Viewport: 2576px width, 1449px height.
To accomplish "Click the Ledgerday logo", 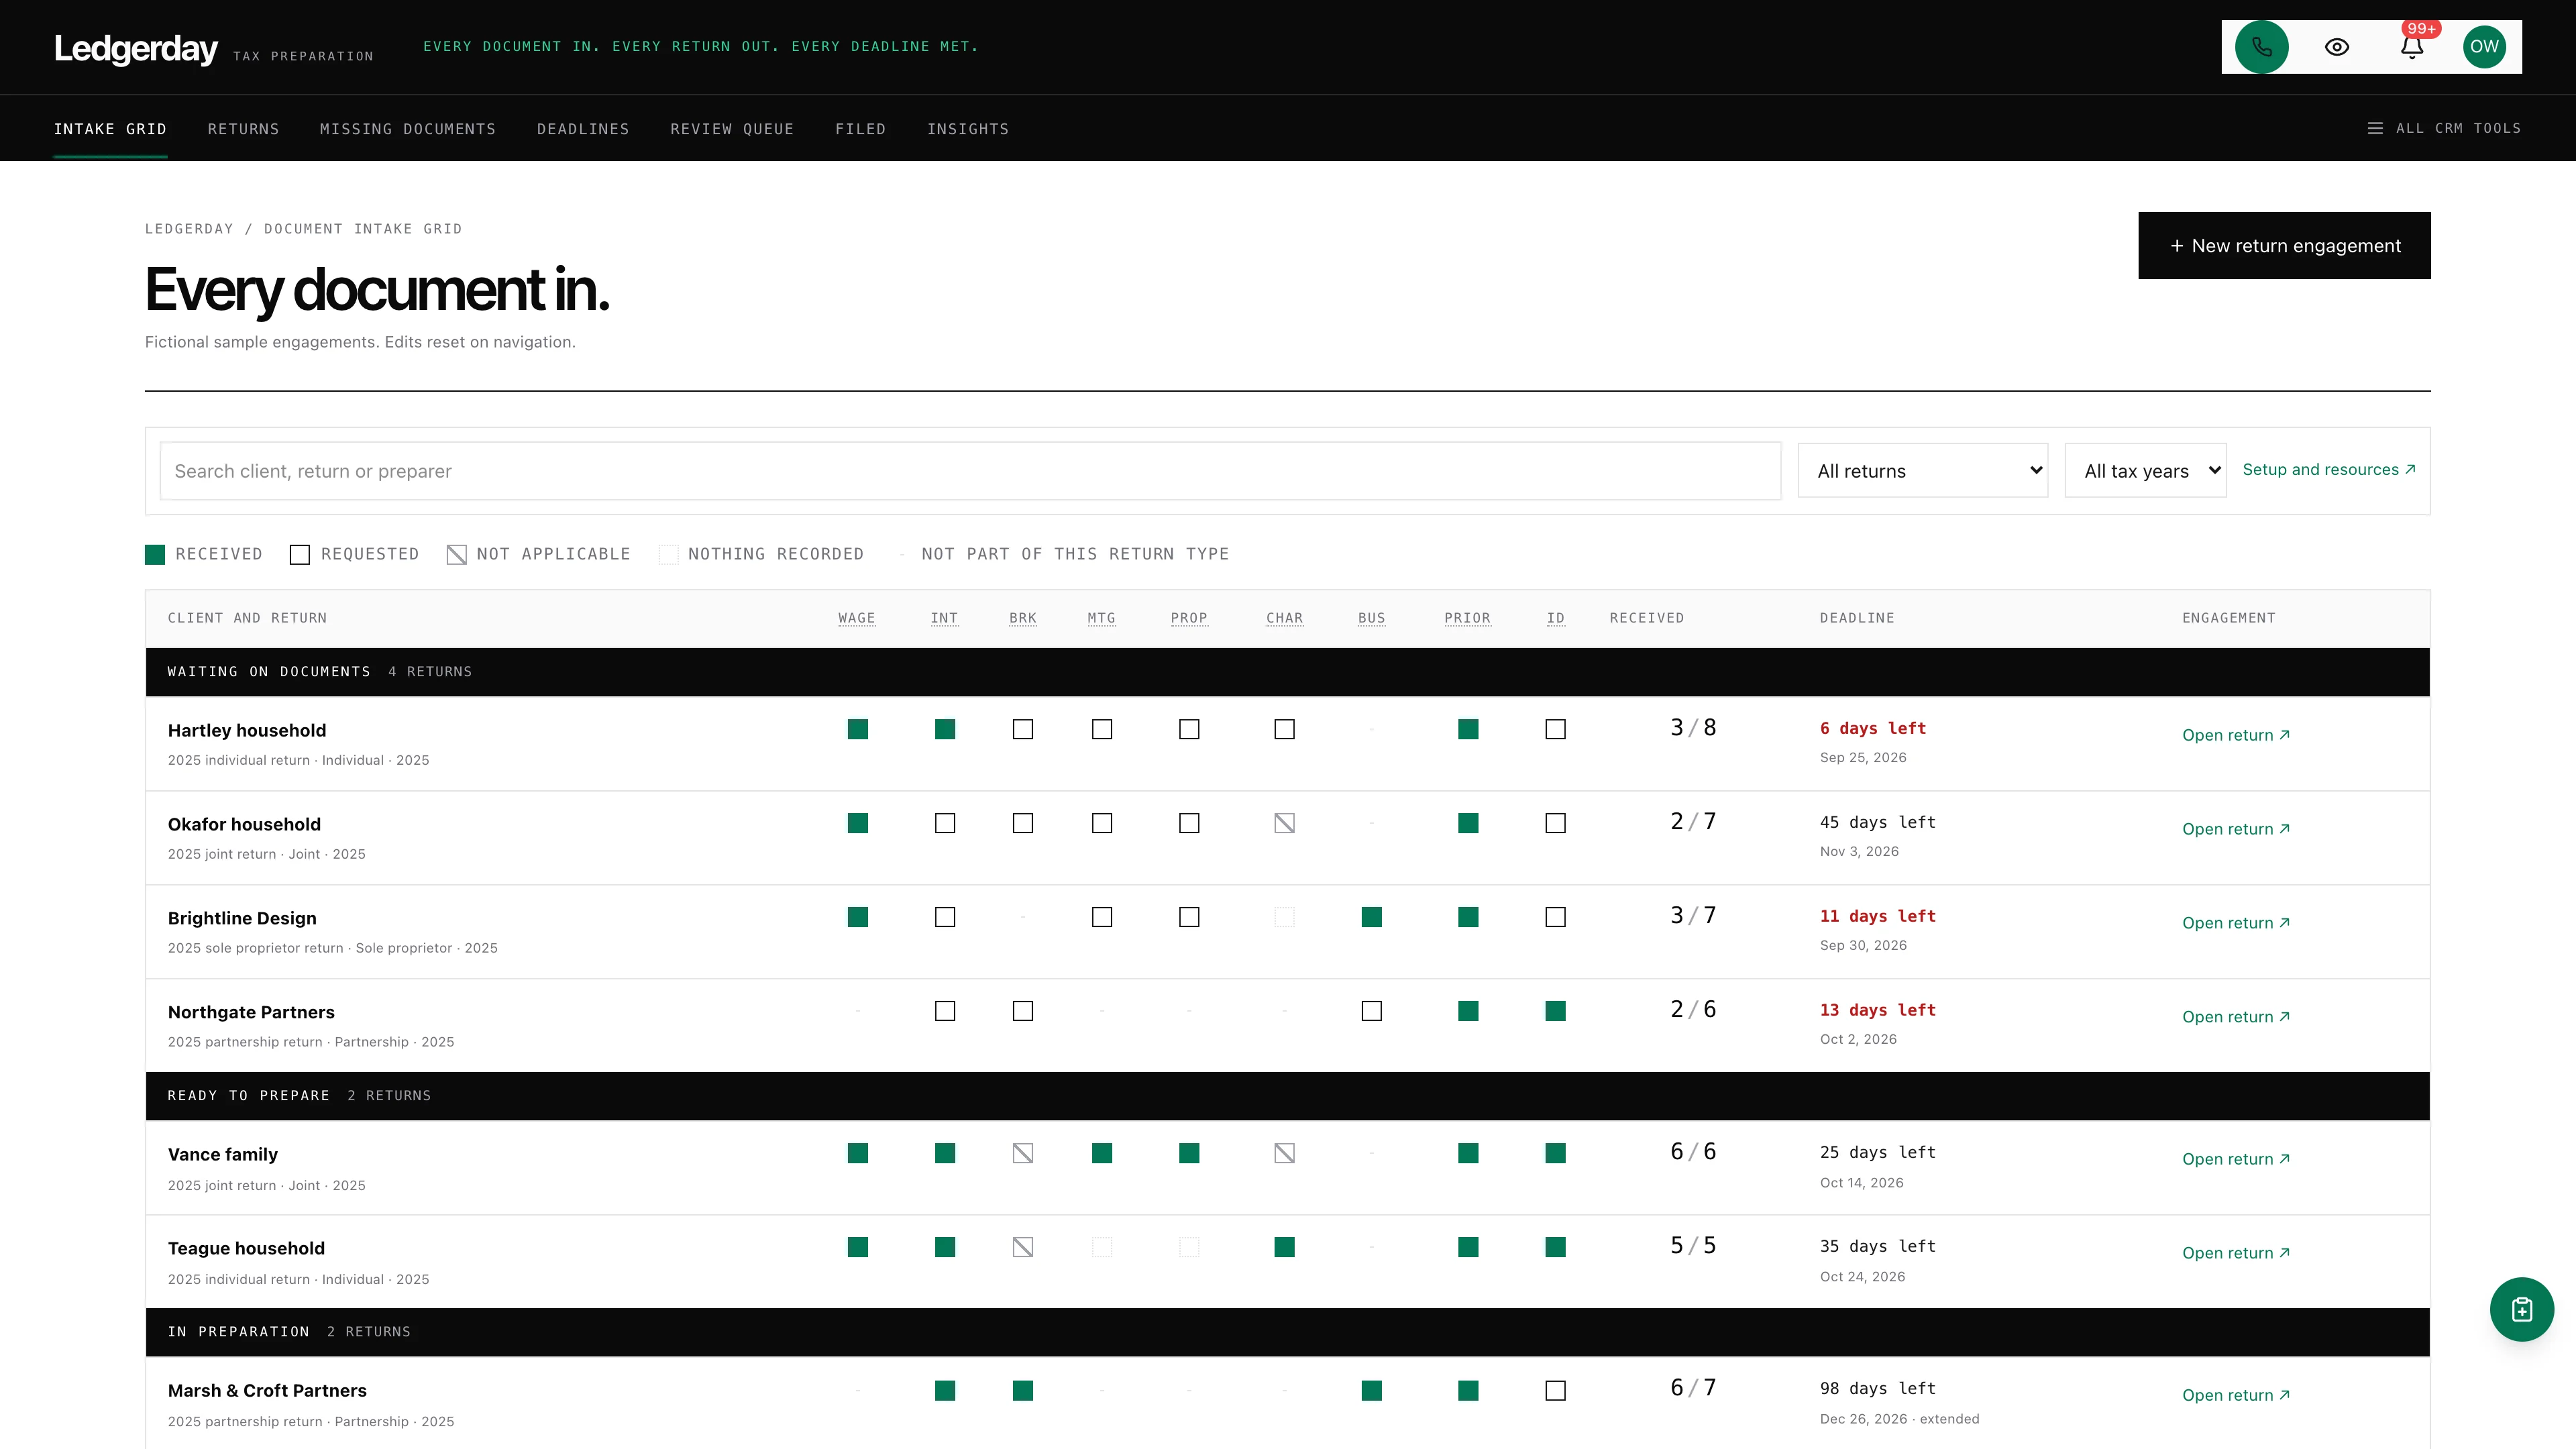I will coord(136,48).
